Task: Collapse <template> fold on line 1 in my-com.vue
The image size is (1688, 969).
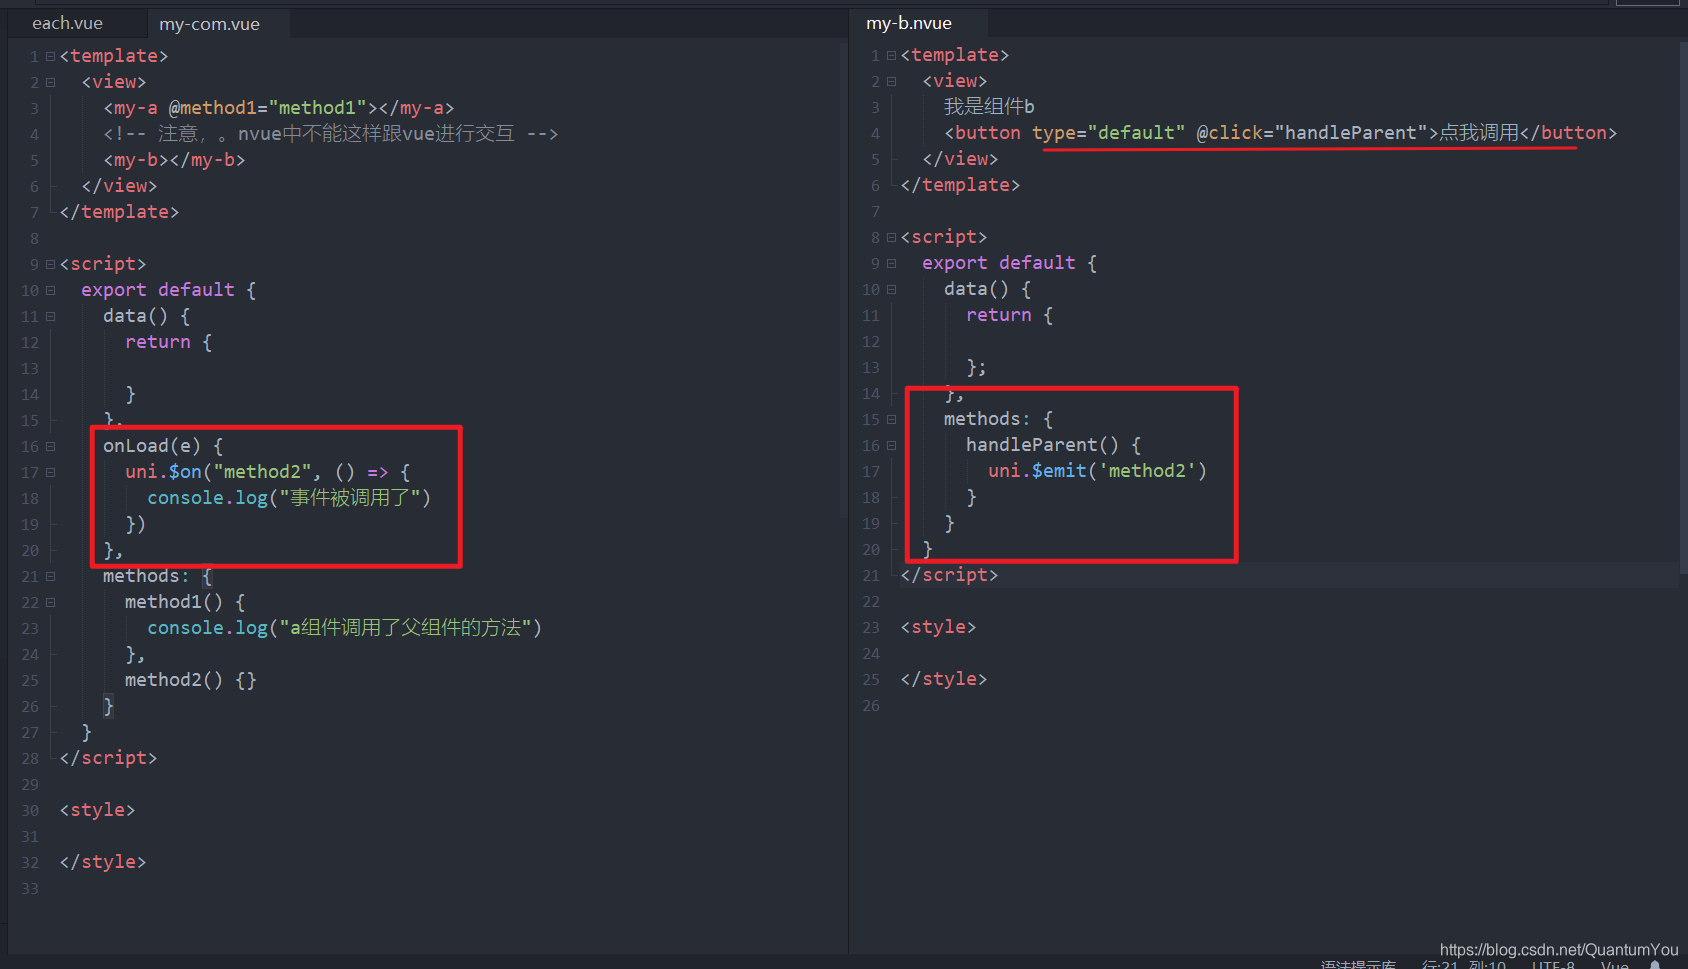Action: [50, 57]
